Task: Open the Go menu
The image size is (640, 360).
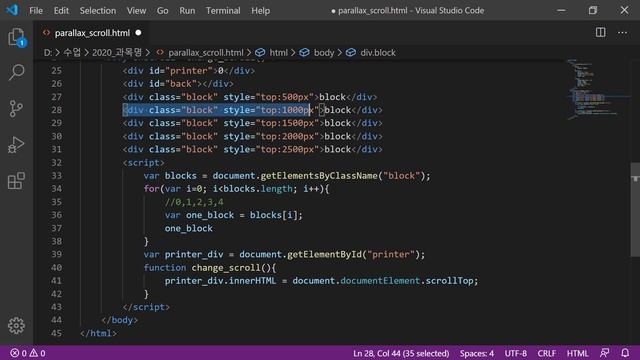Action: [x=162, y=11]
